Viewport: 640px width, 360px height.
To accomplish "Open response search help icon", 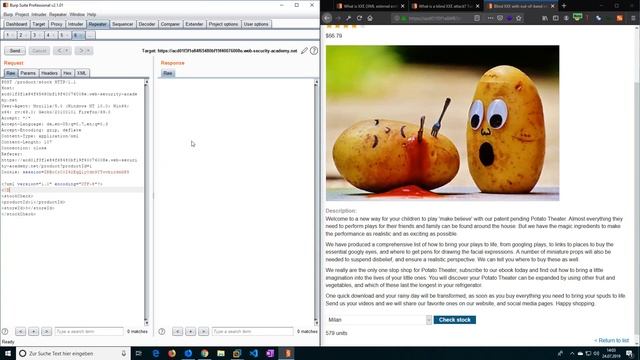I will point(162,331).
